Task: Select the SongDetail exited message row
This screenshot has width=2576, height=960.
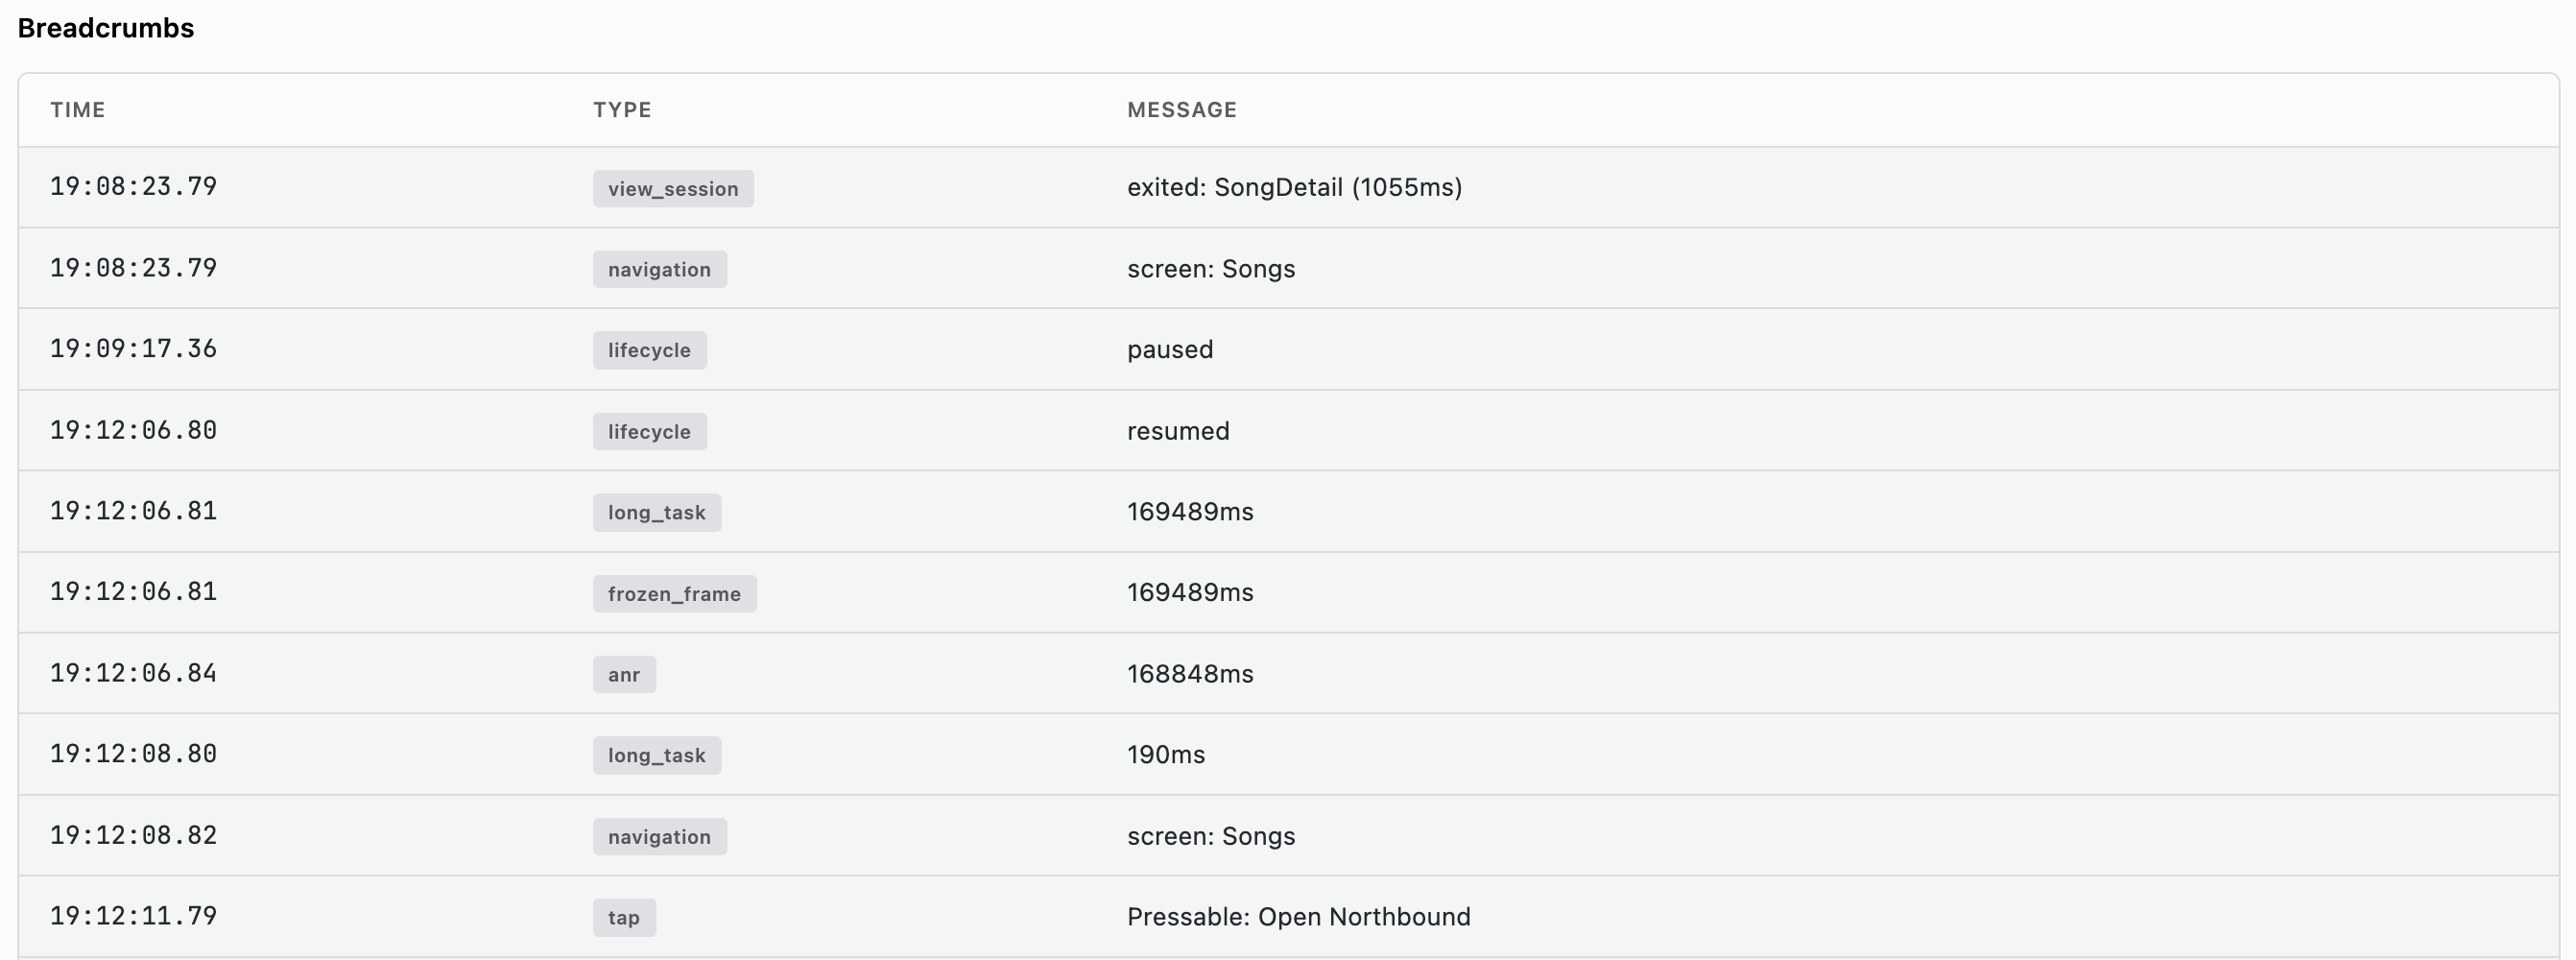Action: 1288,187
